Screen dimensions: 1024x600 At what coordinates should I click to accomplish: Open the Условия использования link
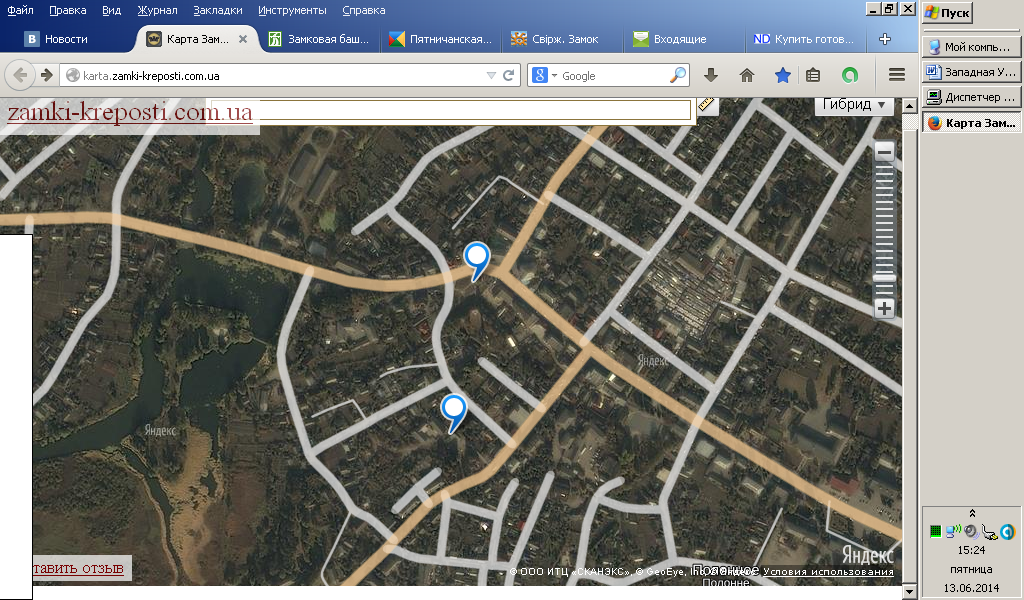pyautogui.click(x=828, y=571)
